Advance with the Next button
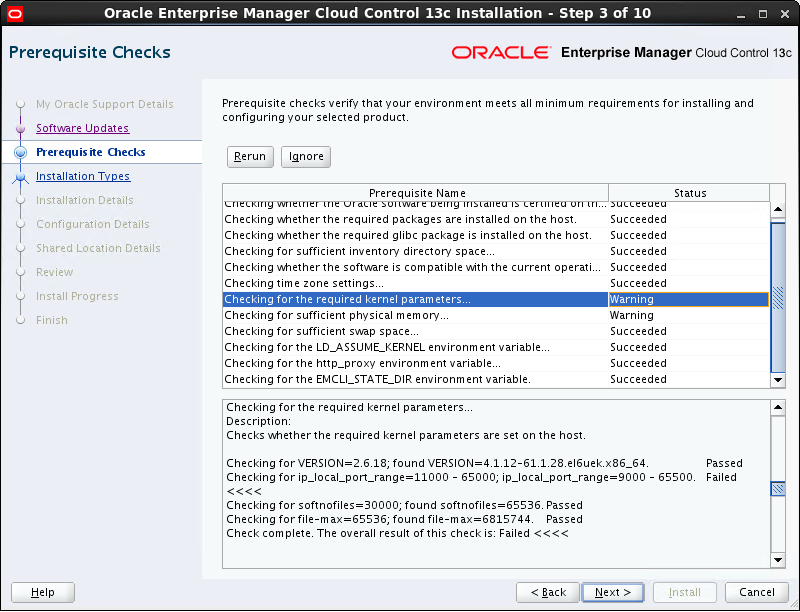The image size is (800, 612). point(612,592)
